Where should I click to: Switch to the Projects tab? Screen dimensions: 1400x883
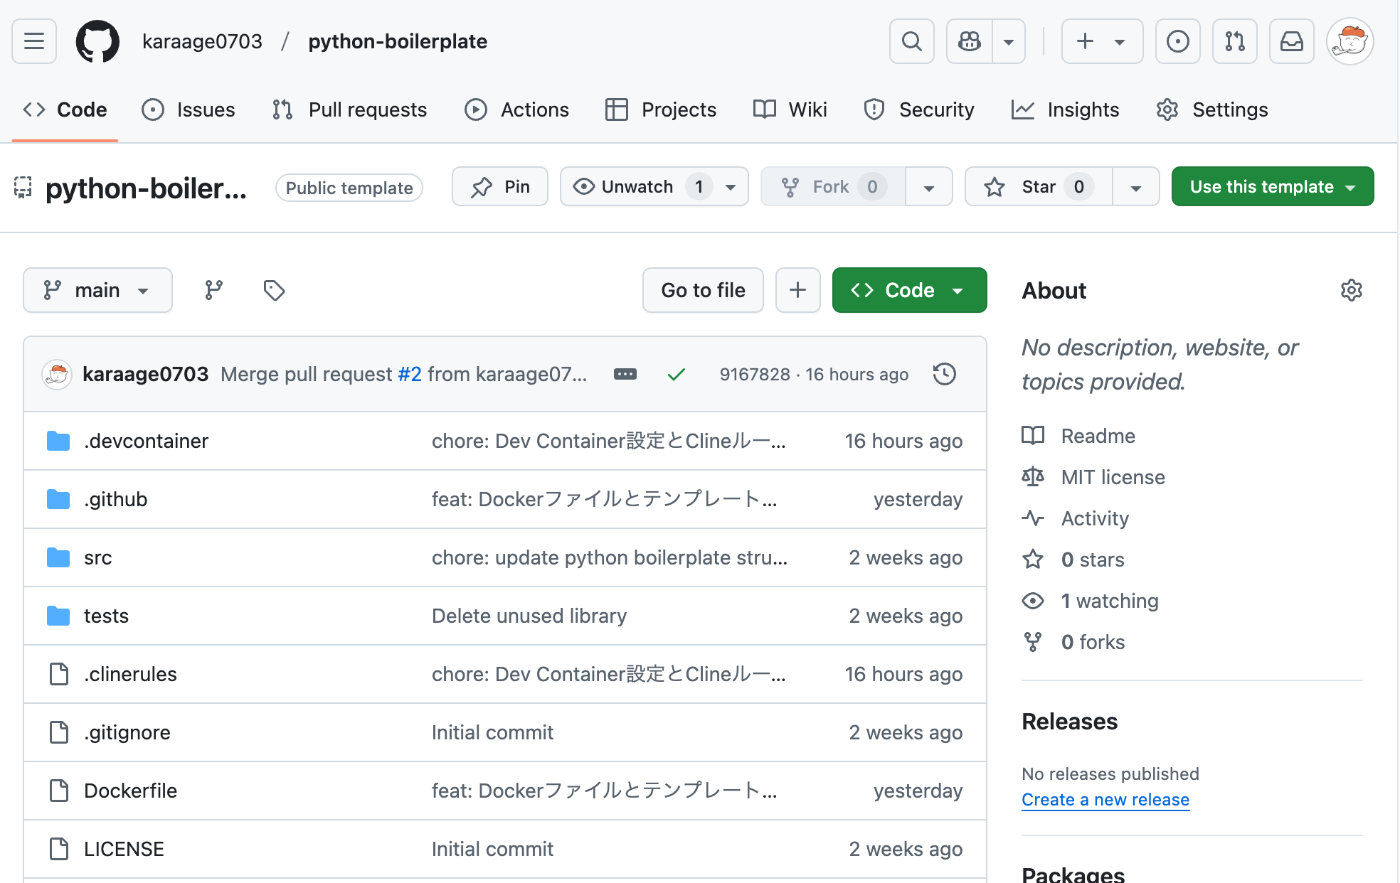coord(660,110)
